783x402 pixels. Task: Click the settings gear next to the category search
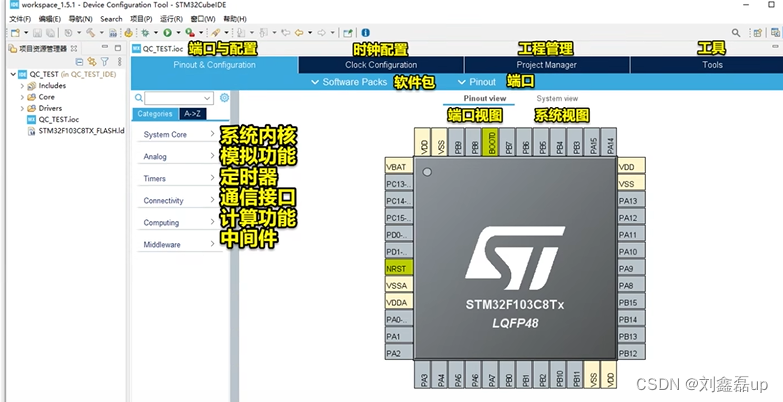(224, 97)
